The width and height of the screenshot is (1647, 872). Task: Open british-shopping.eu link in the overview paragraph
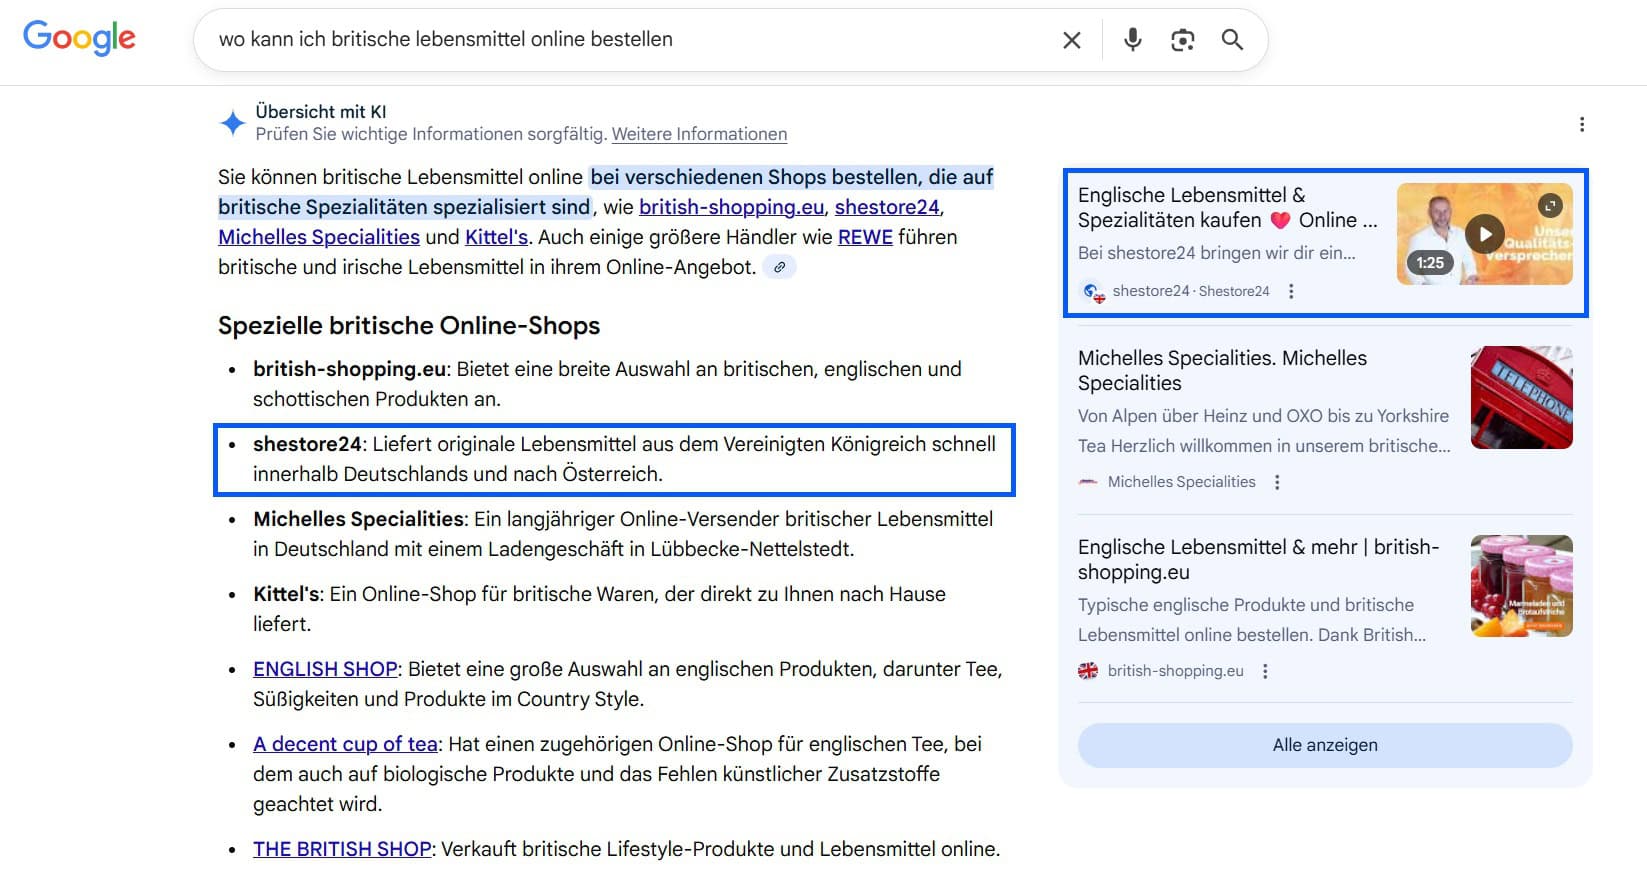tap(731, 207)
